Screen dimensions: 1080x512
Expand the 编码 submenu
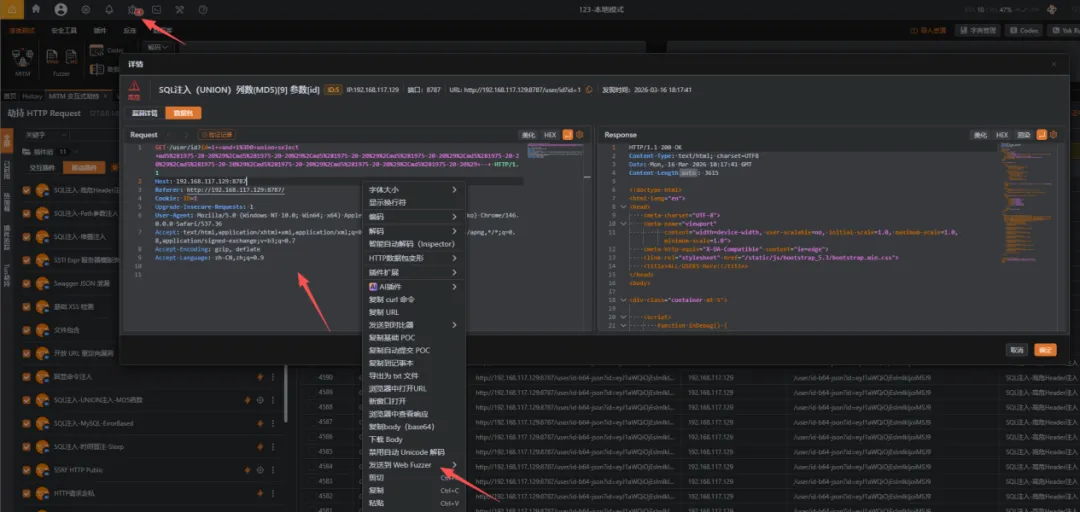point(413,217)
